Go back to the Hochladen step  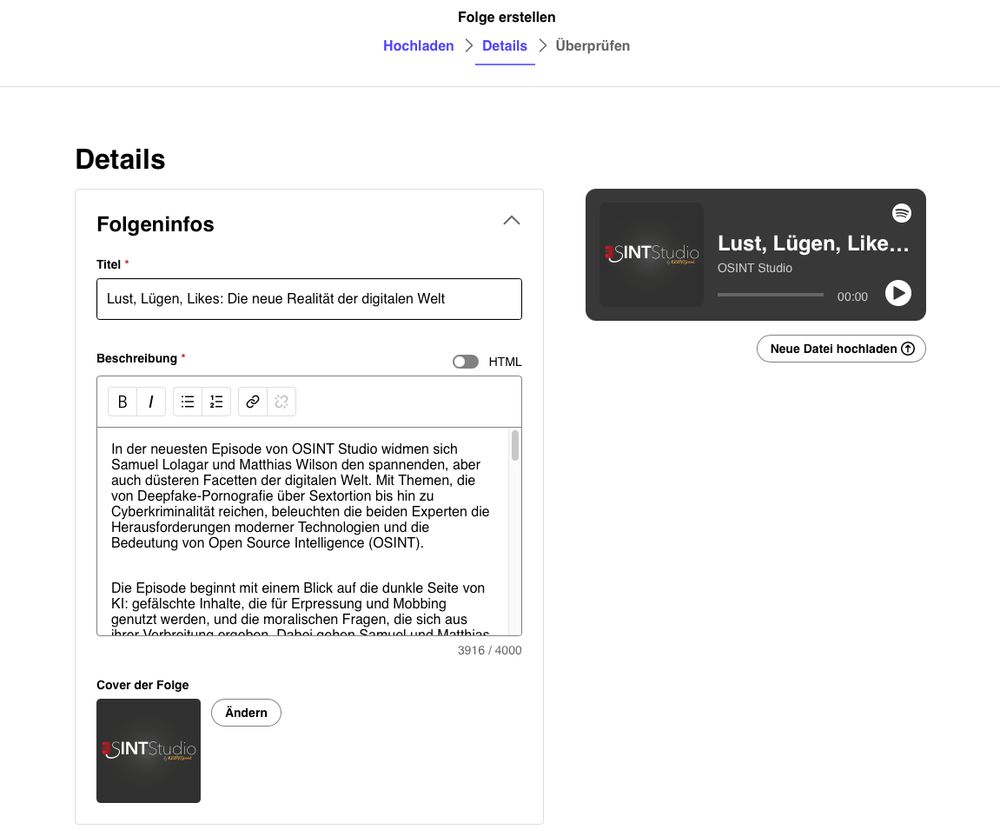click(418, 46)
